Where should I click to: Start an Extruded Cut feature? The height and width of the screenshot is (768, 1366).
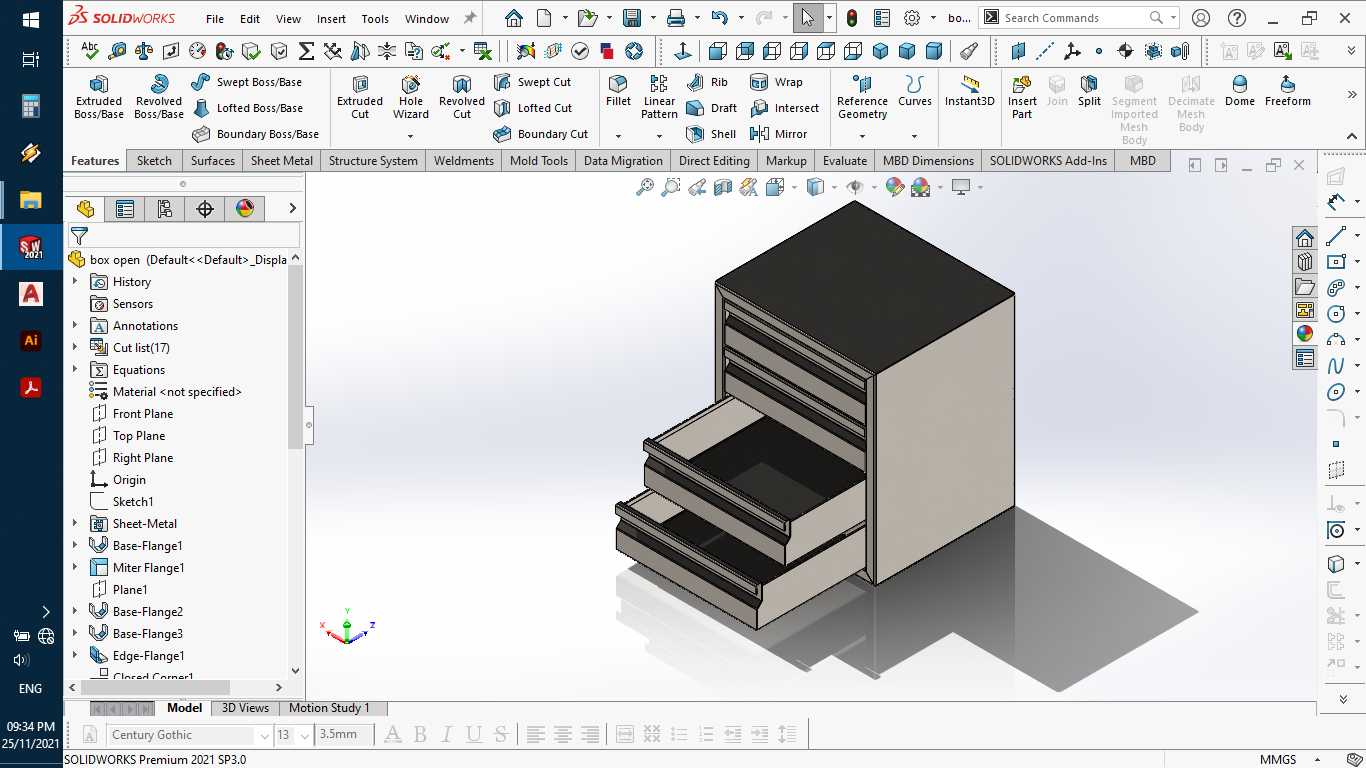(x=360, y=96)
